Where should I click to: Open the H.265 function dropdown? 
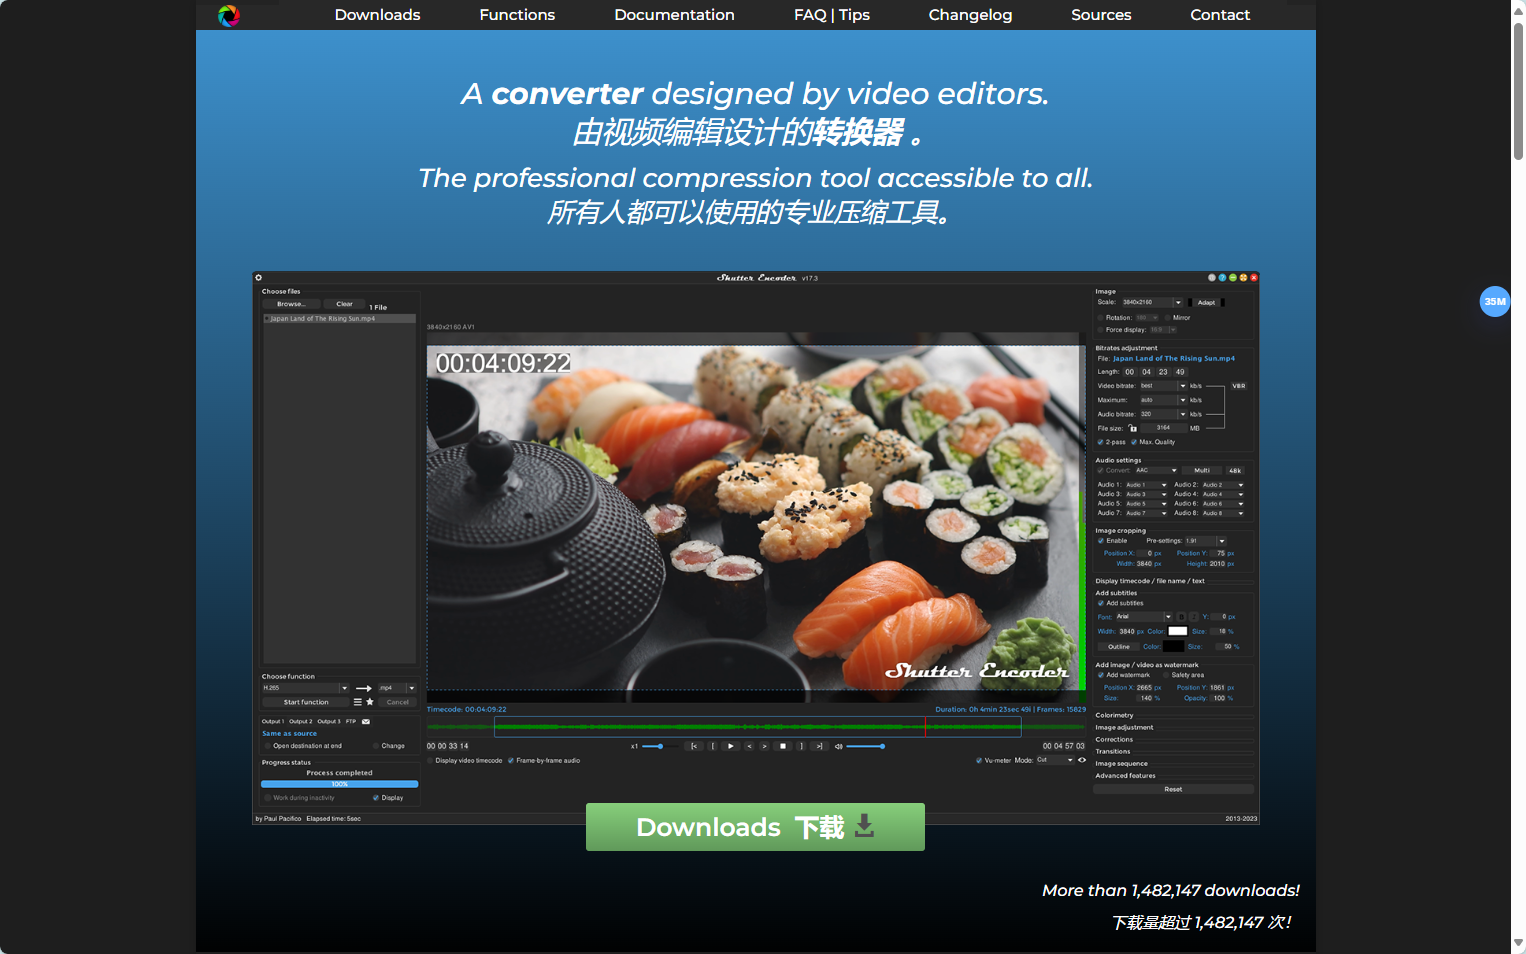point(305,688)
